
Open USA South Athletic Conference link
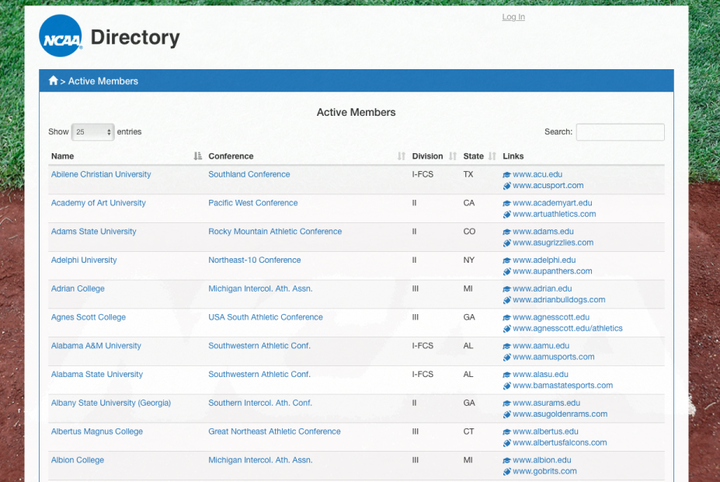click(265, 317)
